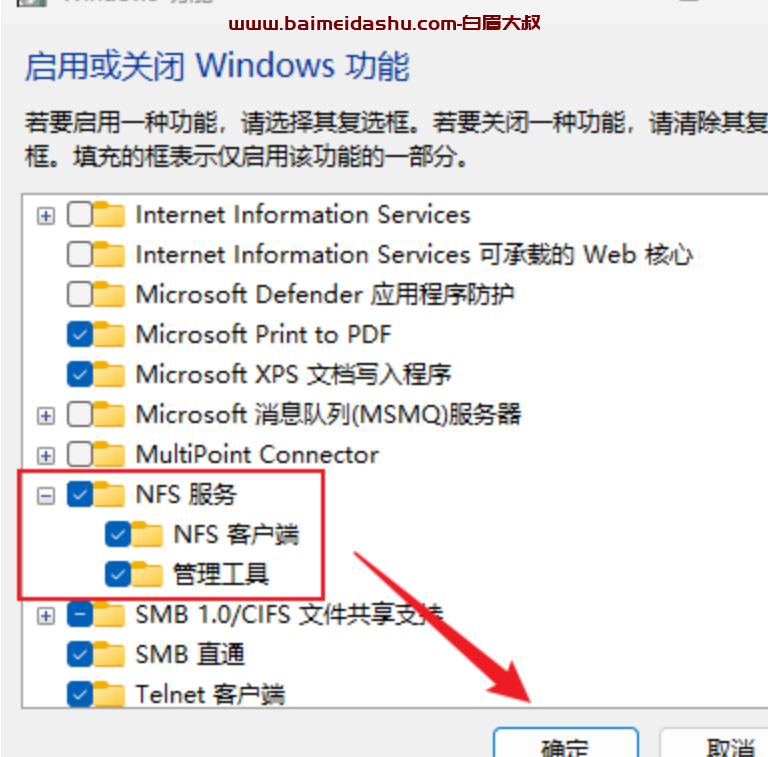Expand the SMB 1.0/CIFS 文件共享支持 node
The image size is (768, 757).
pyautogui.click(x=46, y=616)
